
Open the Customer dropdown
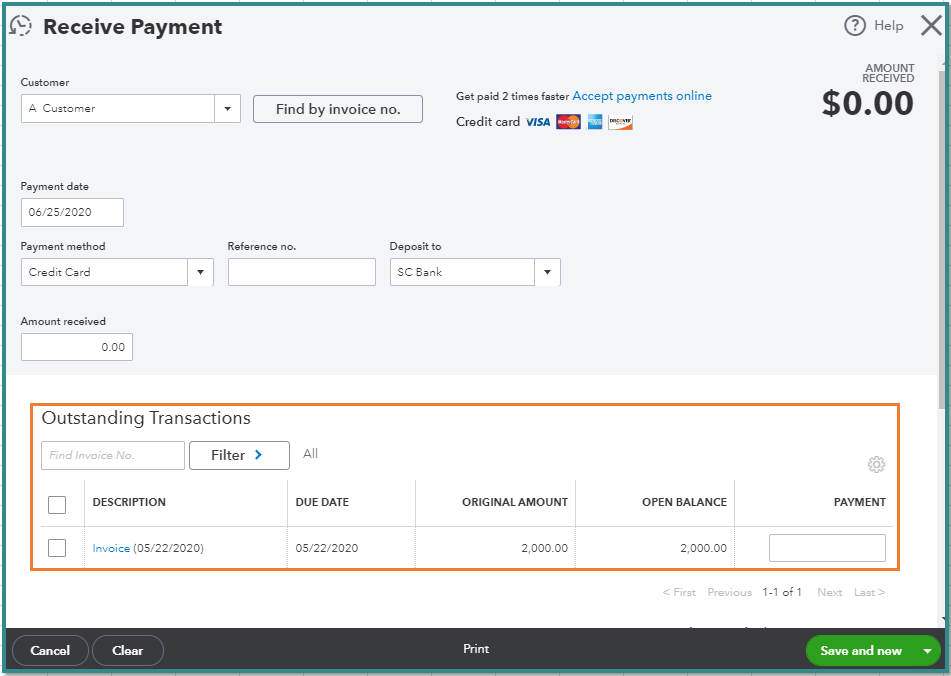click(x=227, y=108)
